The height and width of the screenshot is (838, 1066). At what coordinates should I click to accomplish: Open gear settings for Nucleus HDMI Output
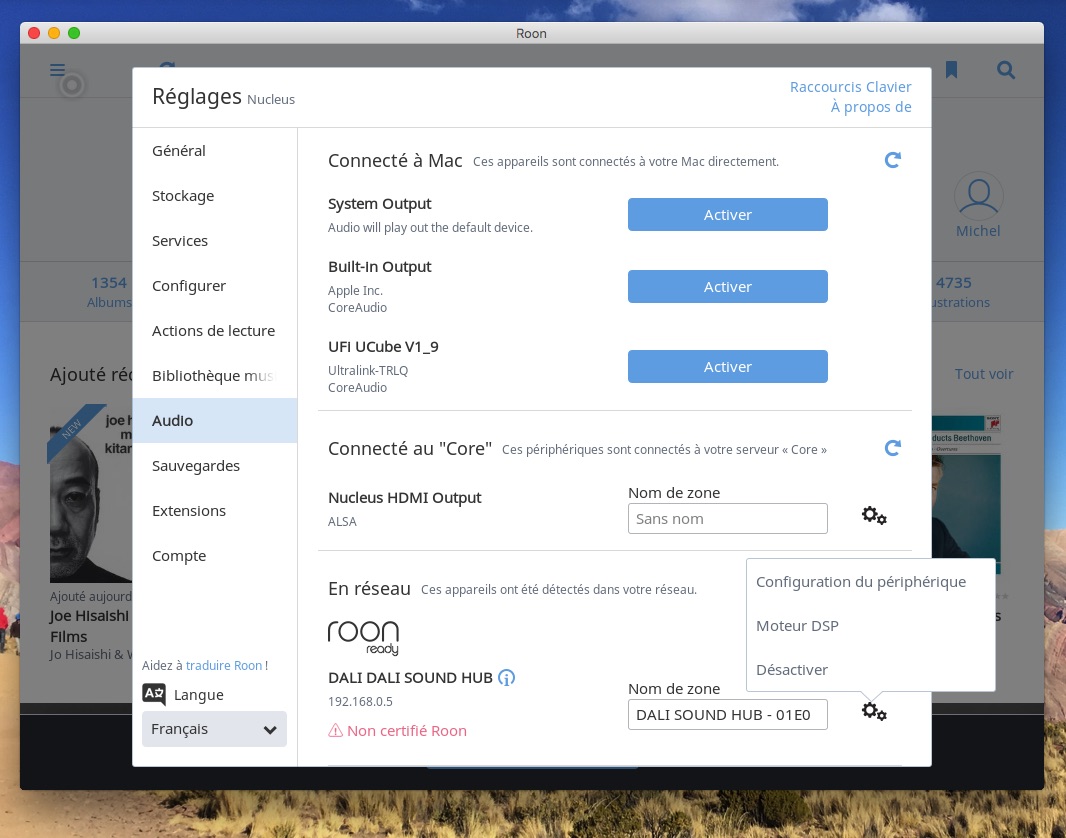(874, 516)
